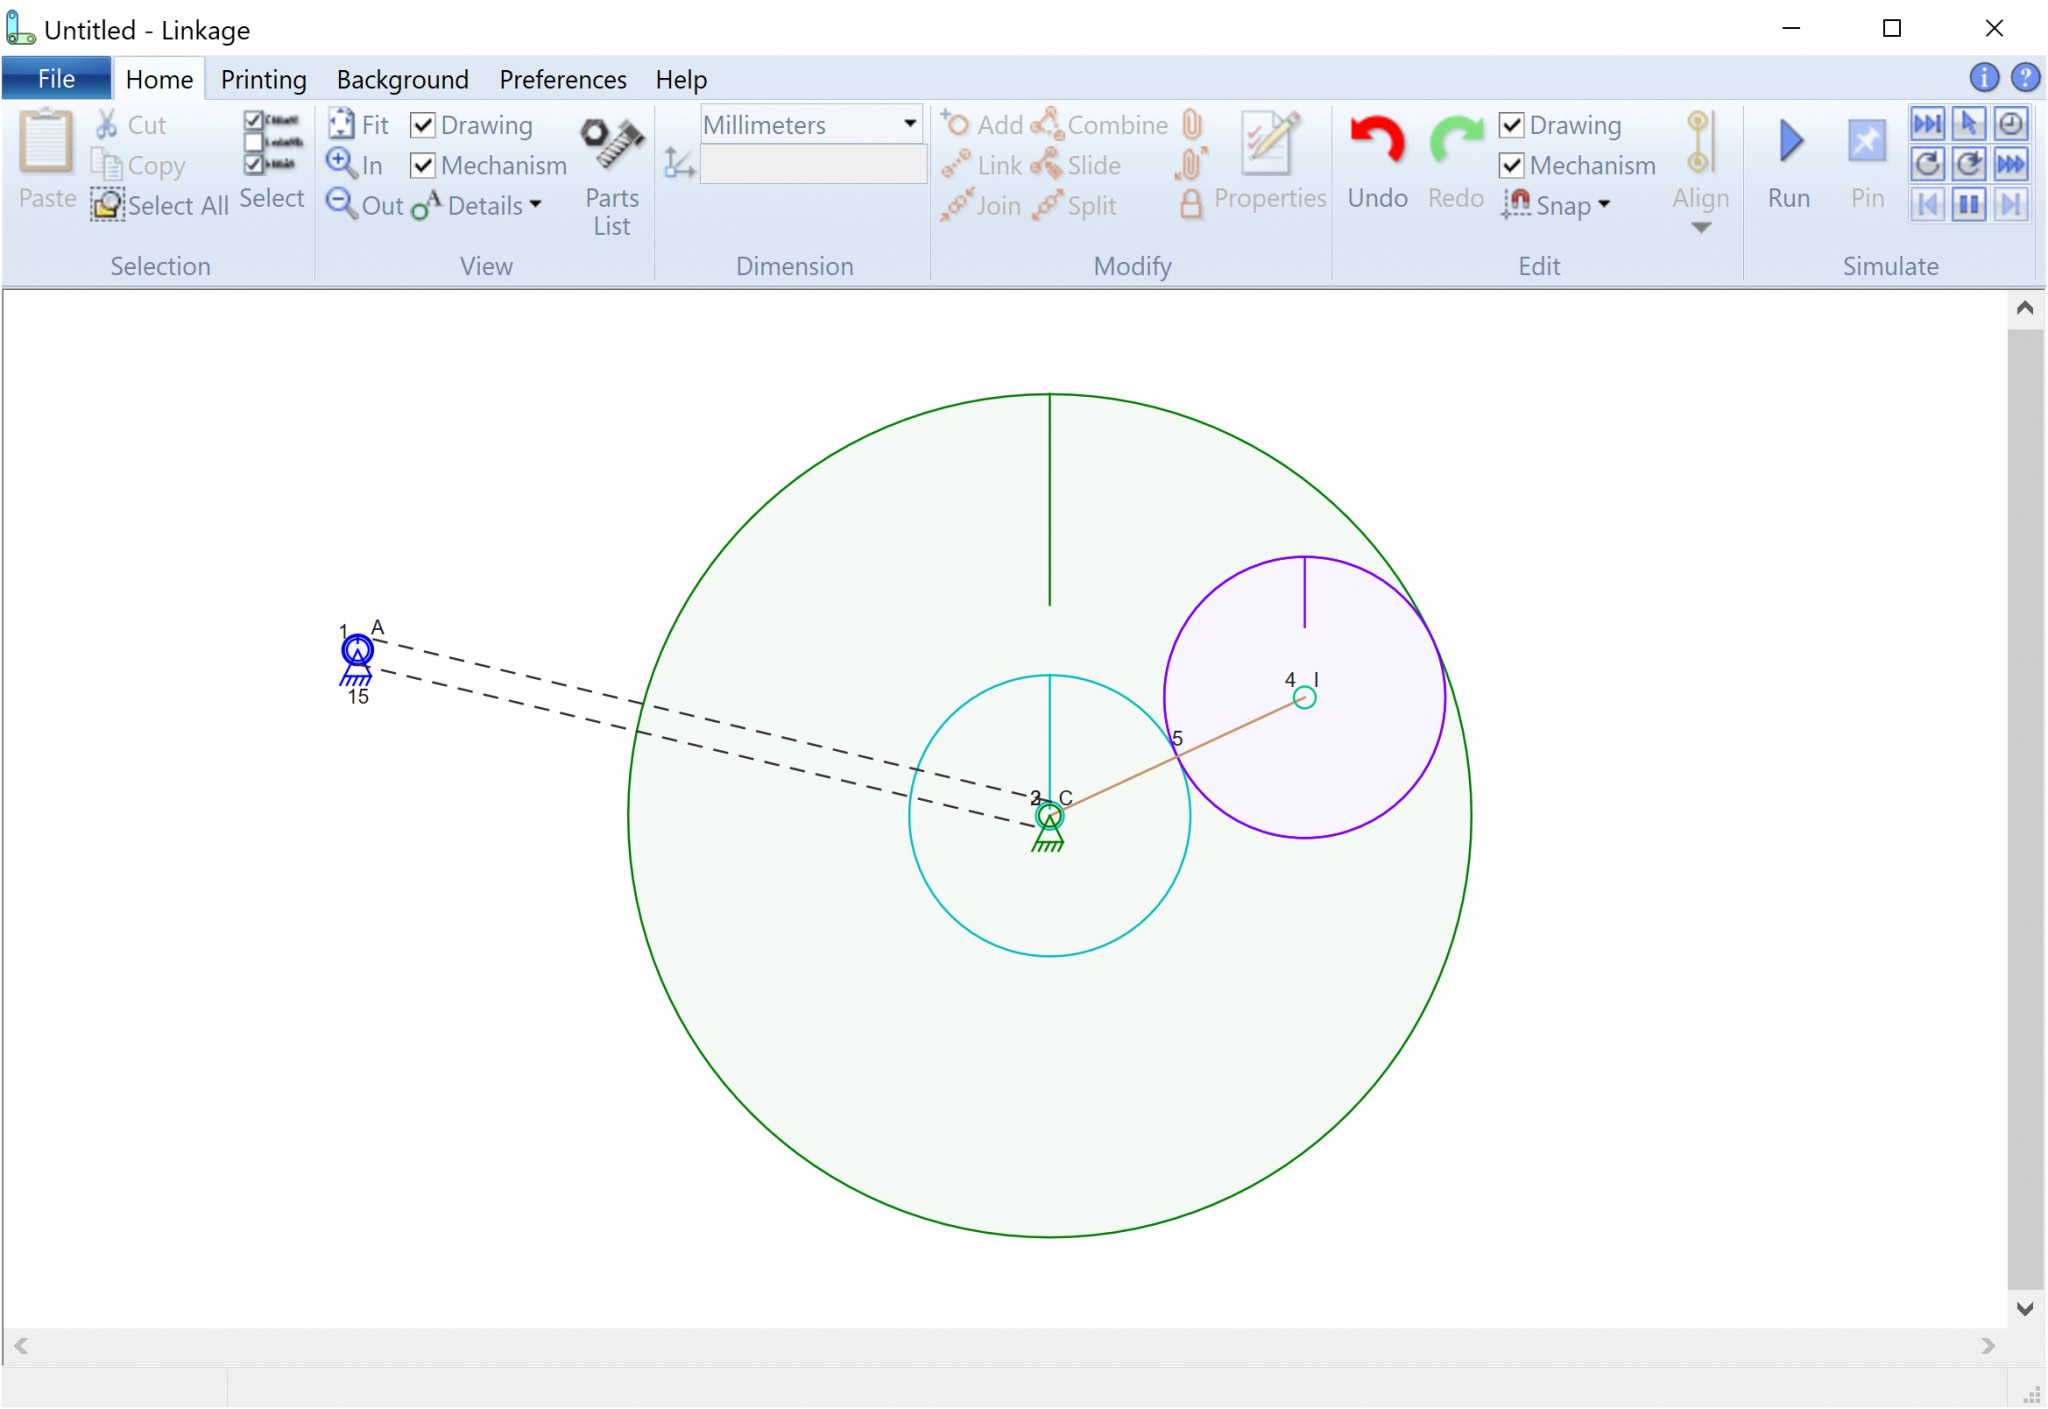This screenshot has width=2048, height=1409.
Task: Click the Pause simulation control
Action: point(1968,203)
